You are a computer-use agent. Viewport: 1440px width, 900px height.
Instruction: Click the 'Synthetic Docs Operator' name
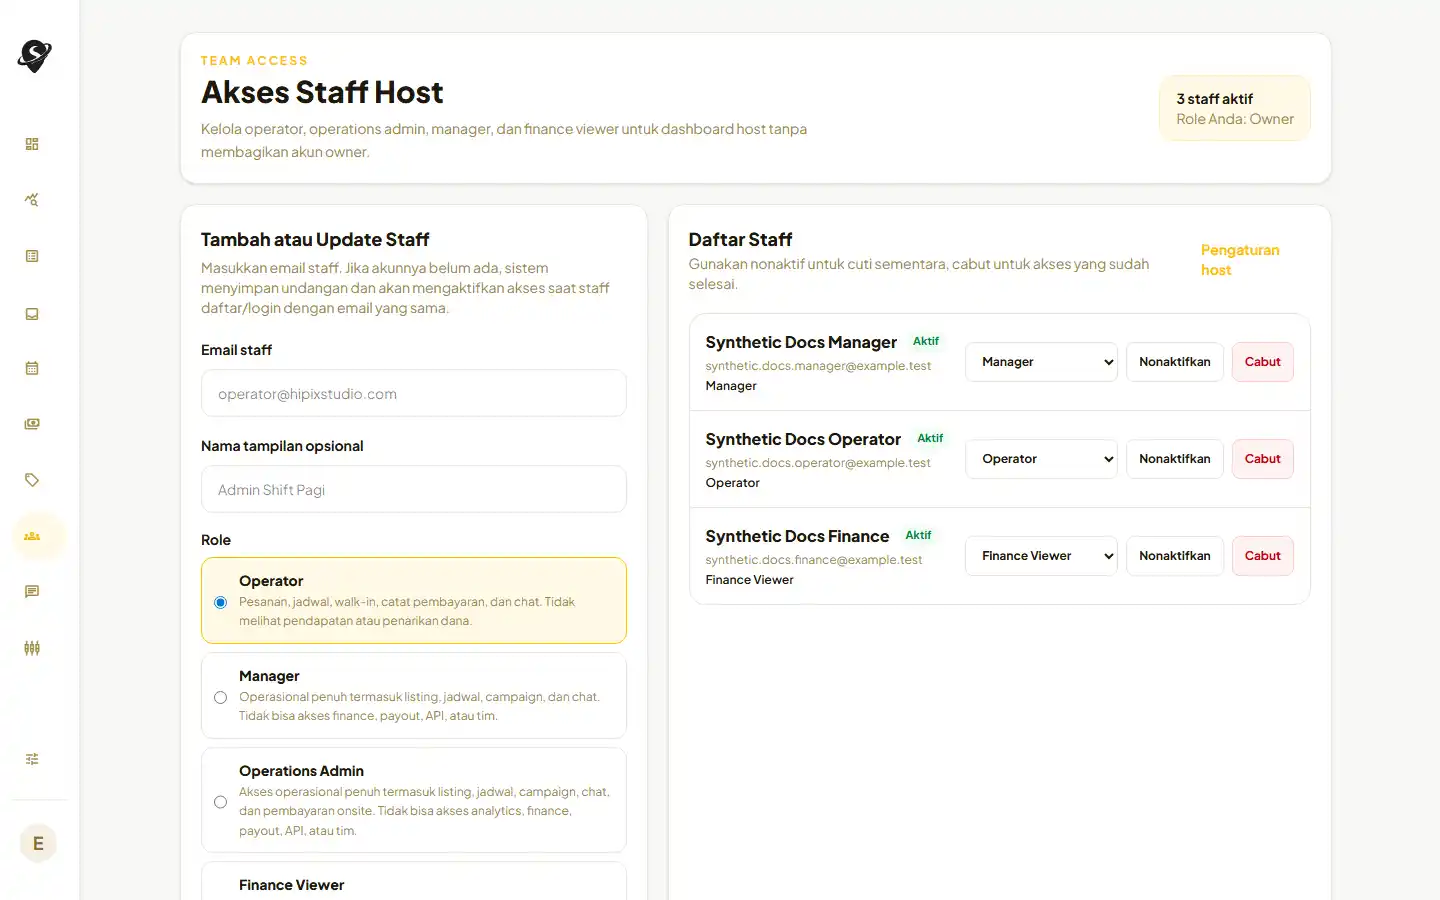coord(803,439)
